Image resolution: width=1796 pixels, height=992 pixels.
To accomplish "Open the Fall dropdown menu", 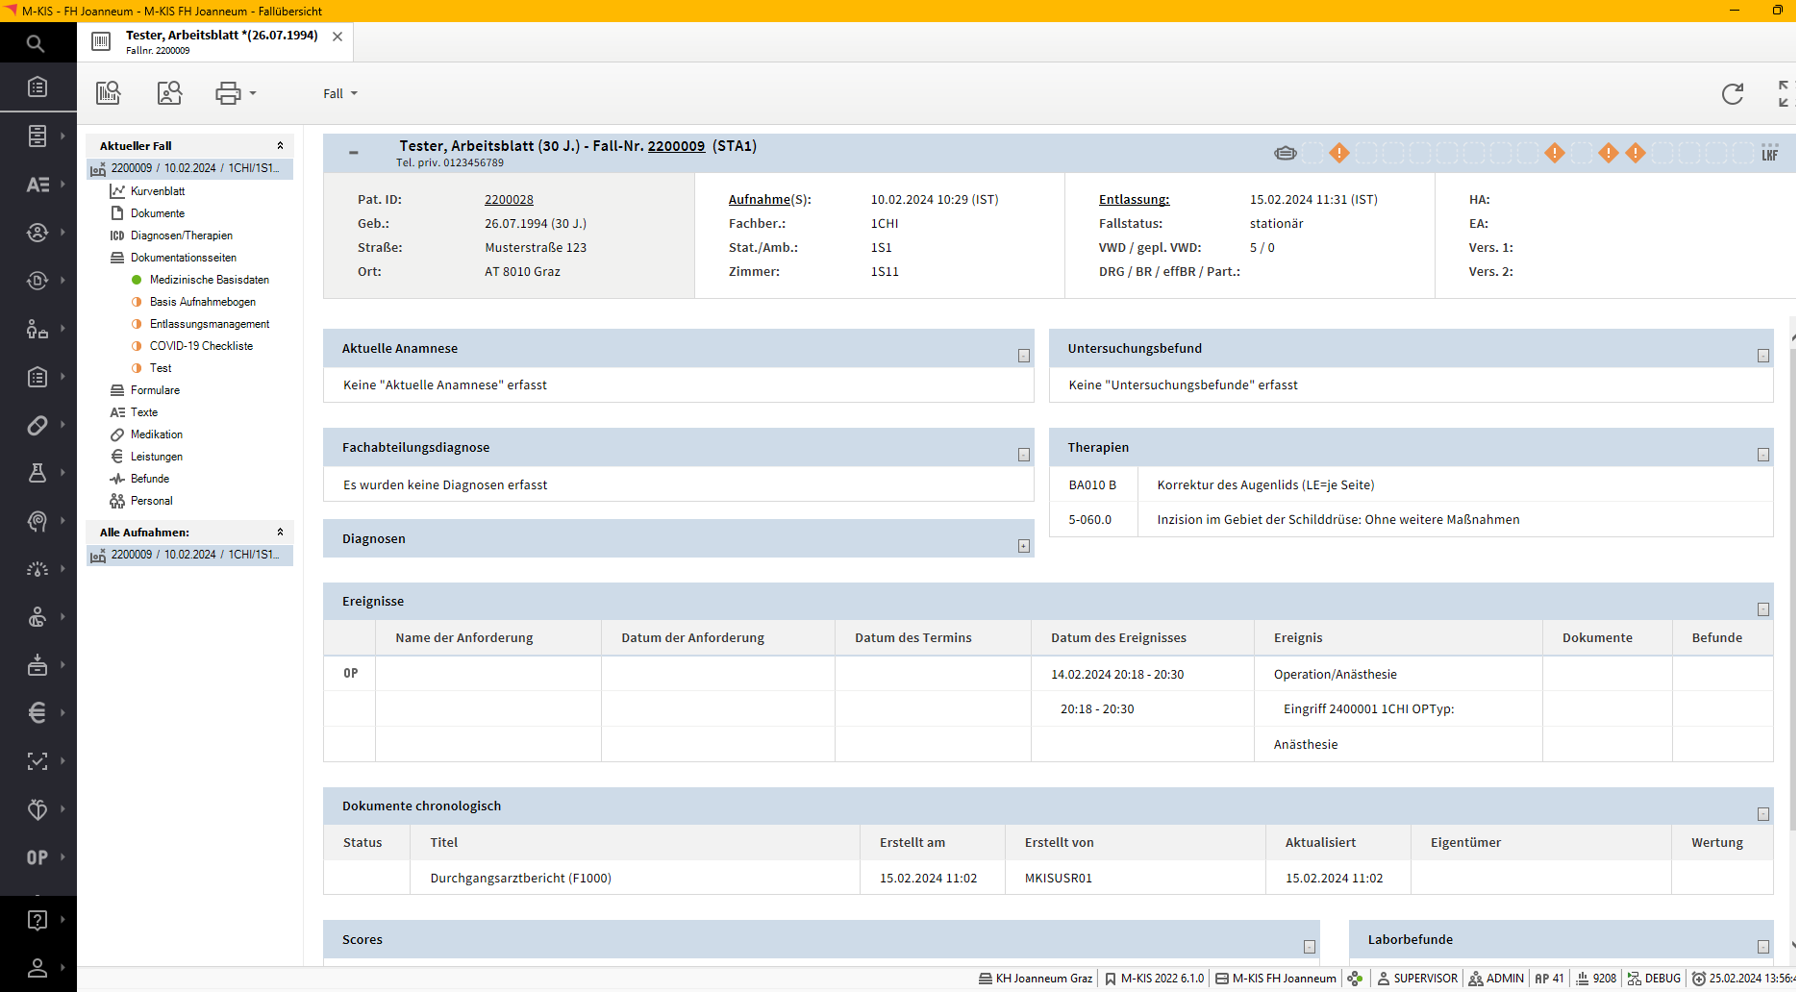I will [340, 93].
